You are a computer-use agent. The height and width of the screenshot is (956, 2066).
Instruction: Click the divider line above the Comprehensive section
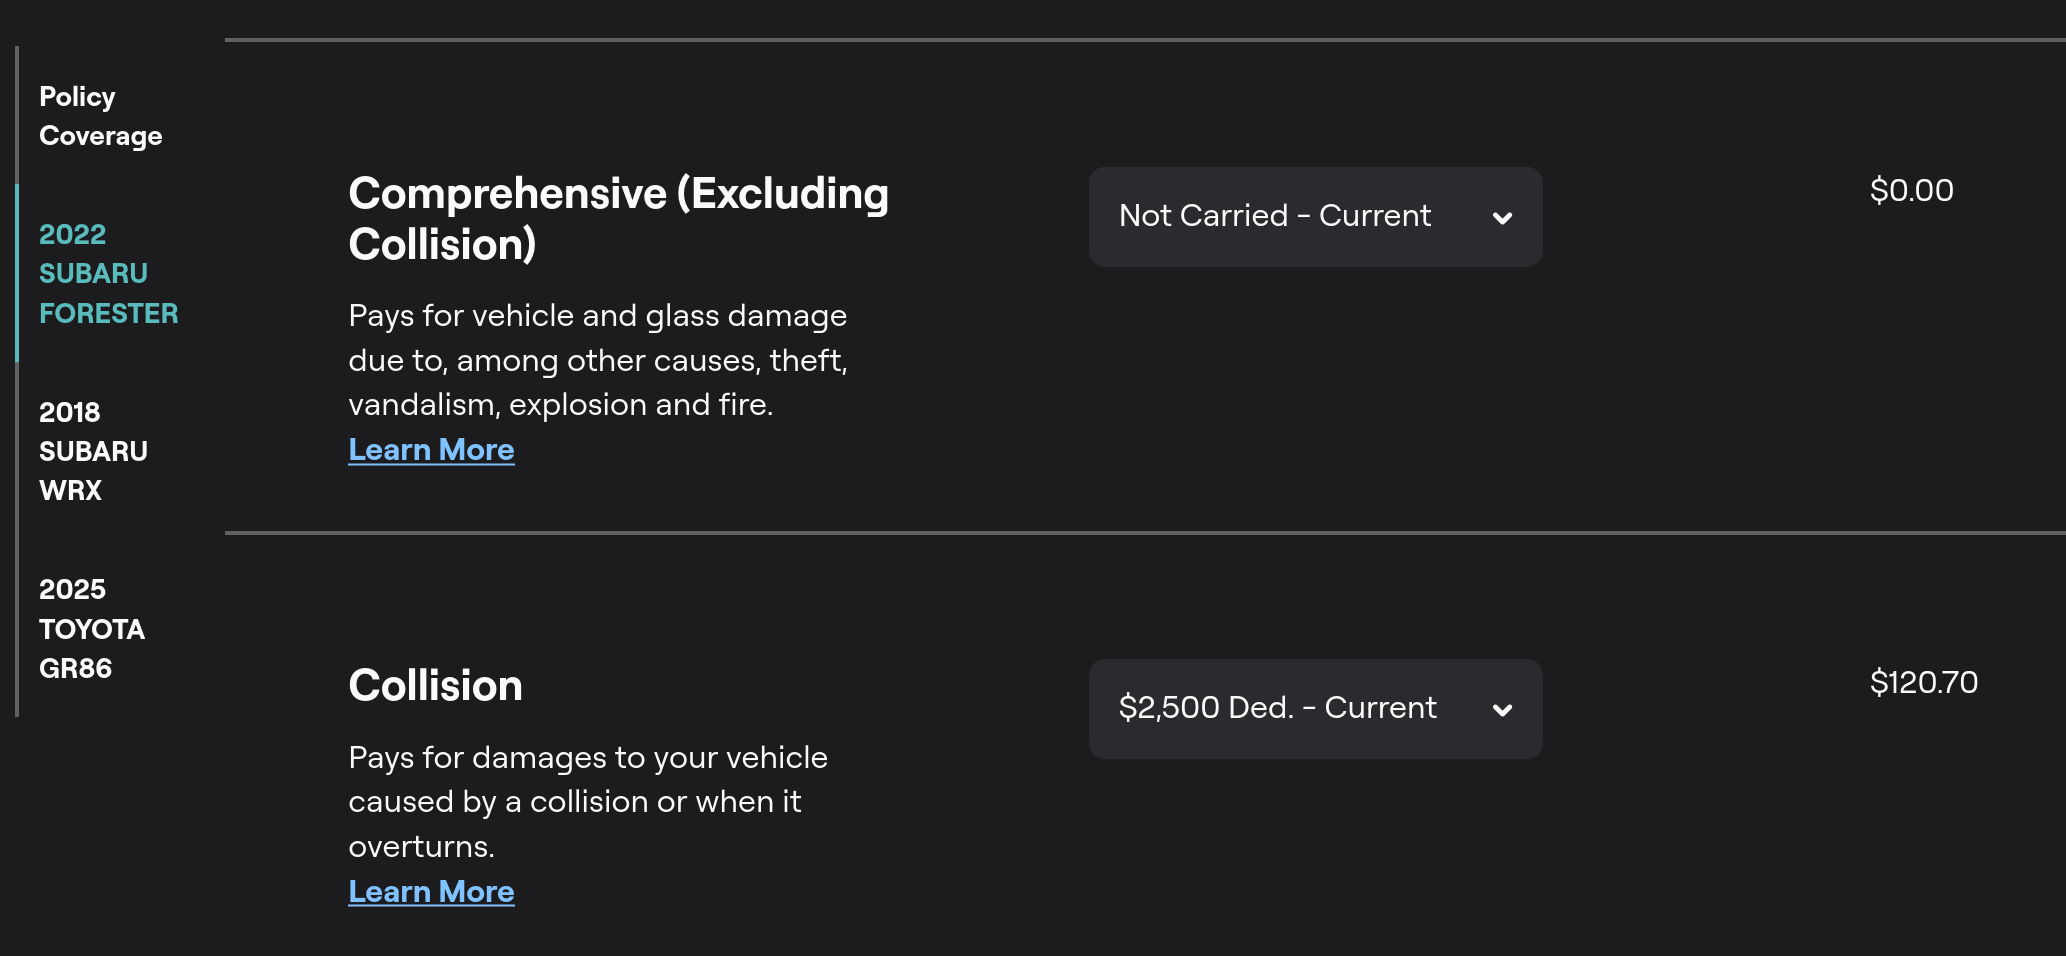(x=1144, y=40)
